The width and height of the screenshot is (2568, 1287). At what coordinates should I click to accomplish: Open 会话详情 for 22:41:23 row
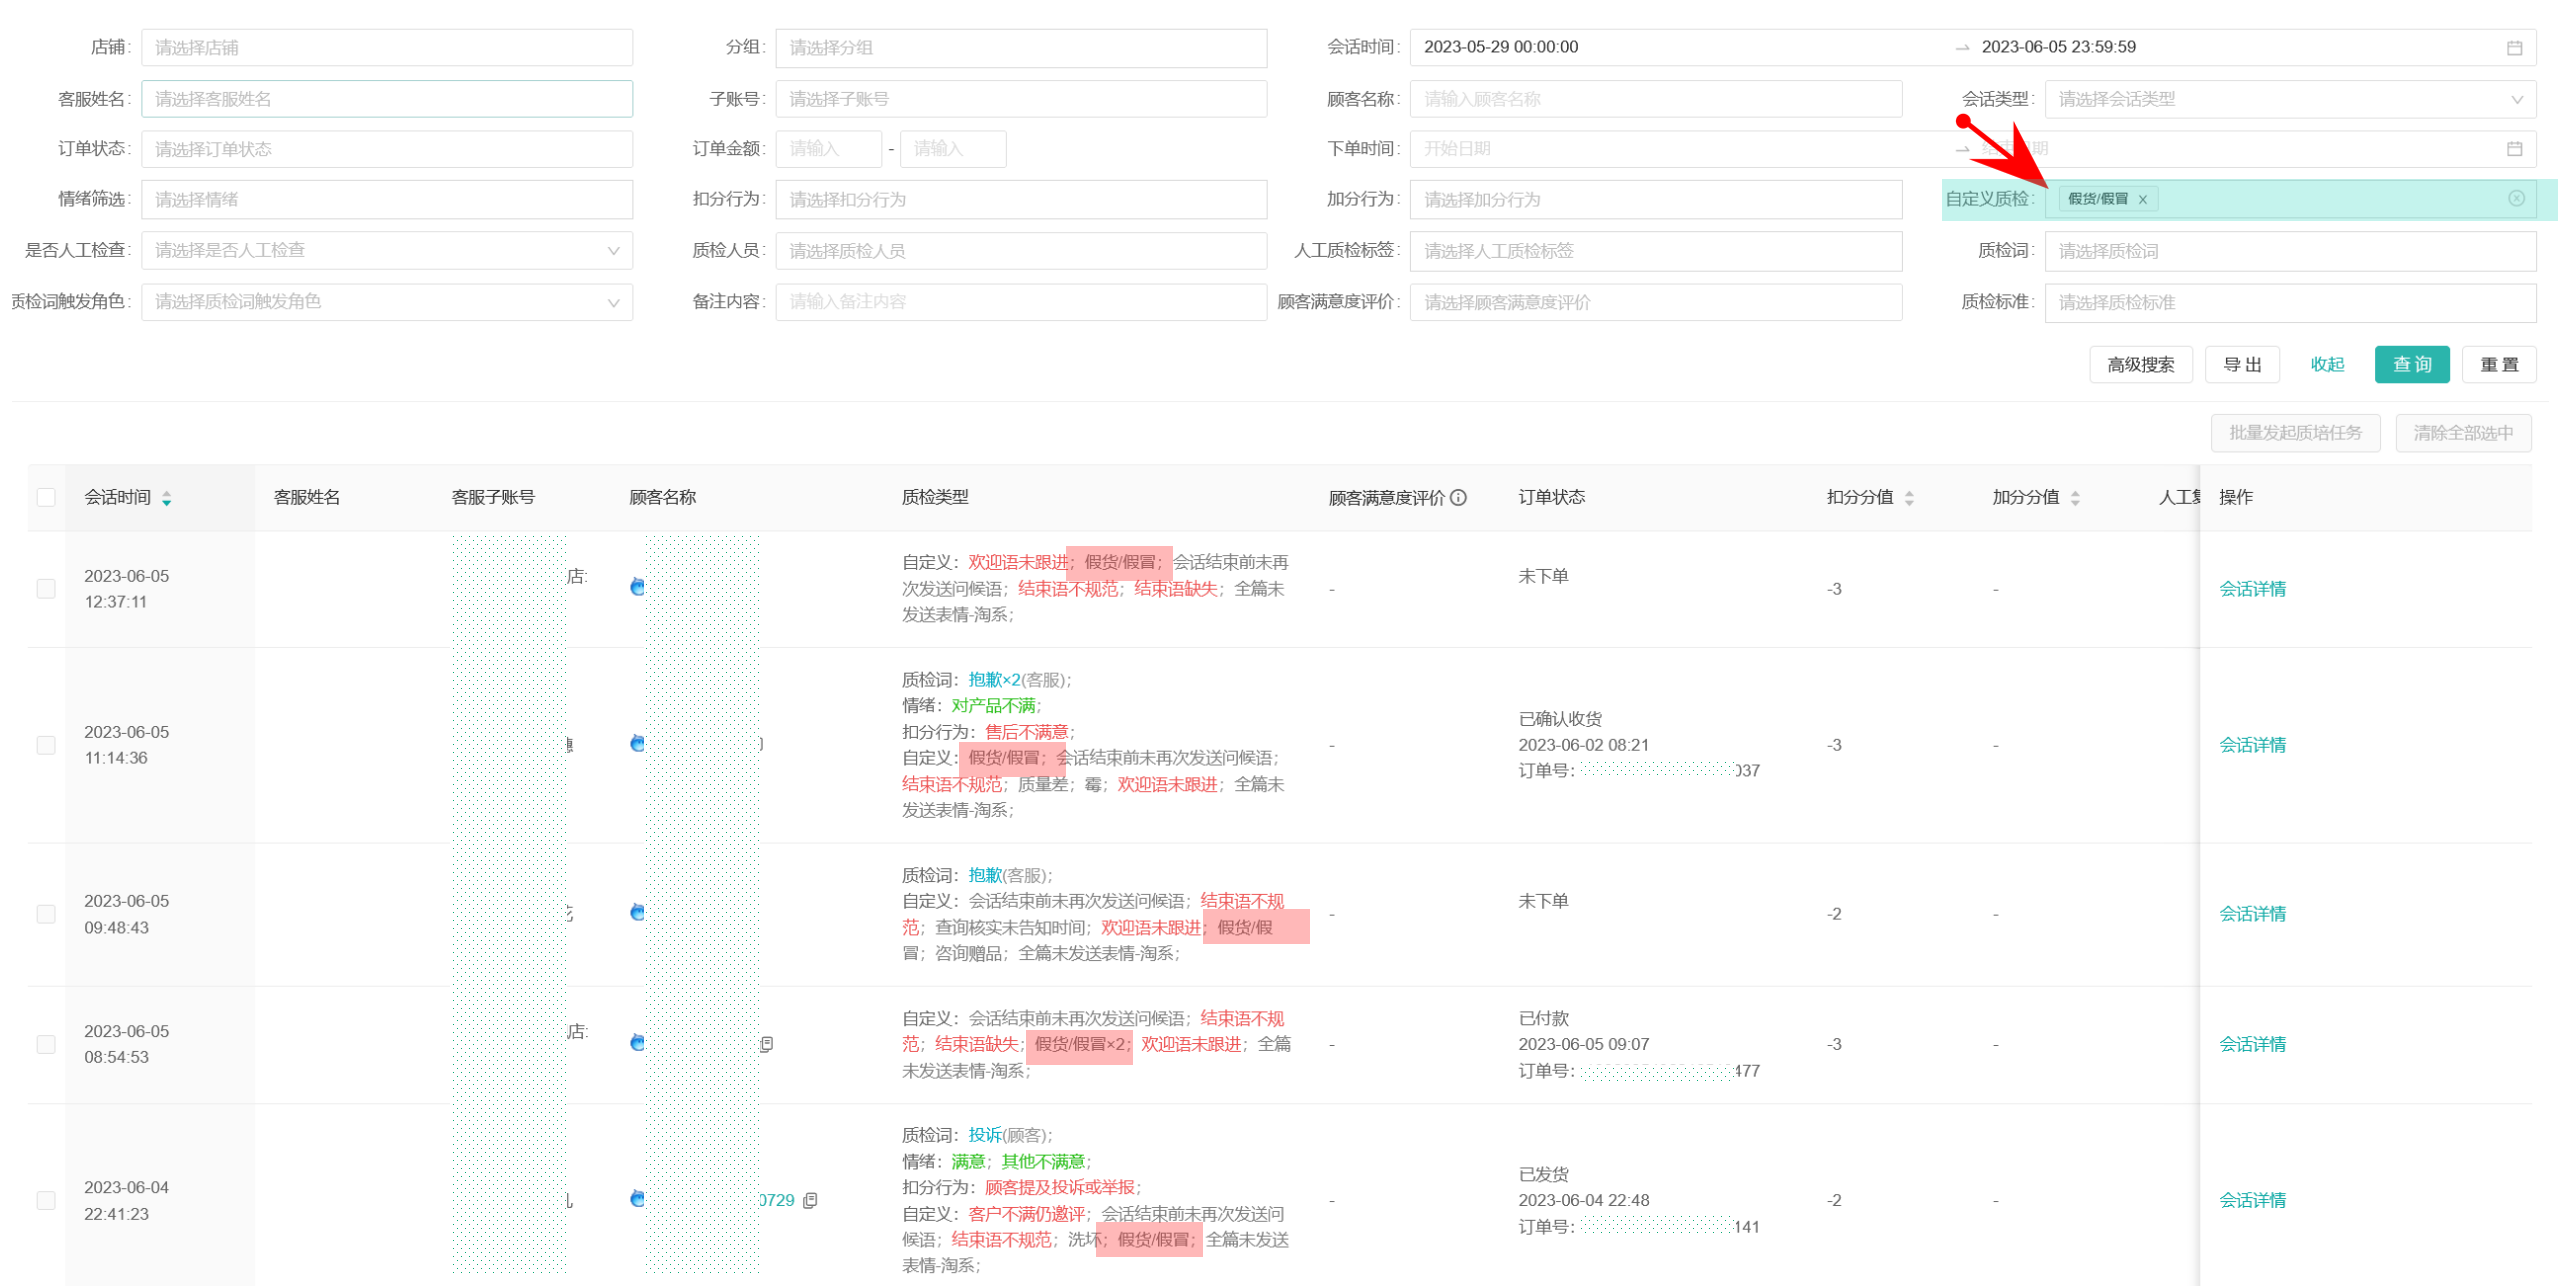point(2252,1201)
